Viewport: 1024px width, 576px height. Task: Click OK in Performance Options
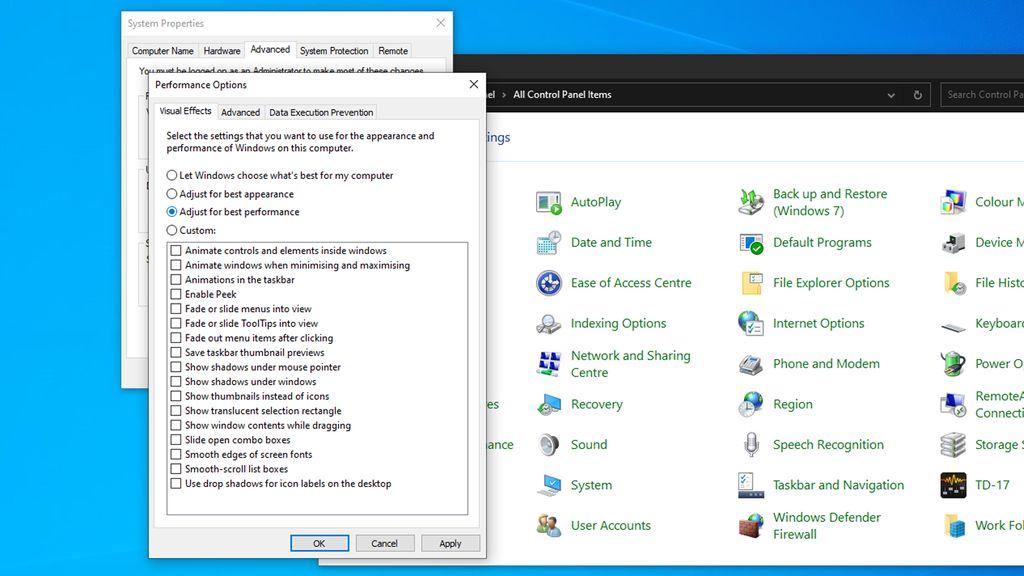pos(319,543)
